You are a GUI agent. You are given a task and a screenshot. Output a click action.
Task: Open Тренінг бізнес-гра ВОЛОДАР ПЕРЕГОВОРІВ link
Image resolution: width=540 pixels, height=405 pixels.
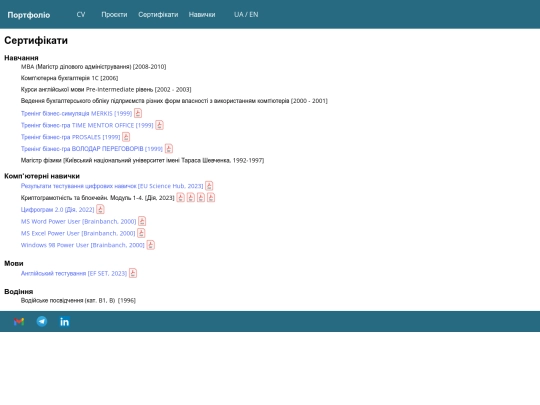[x=92, y=148]
